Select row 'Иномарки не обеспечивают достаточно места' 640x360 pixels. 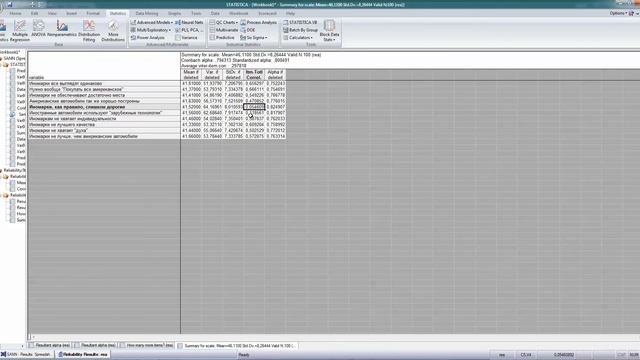tap(104, 95)
